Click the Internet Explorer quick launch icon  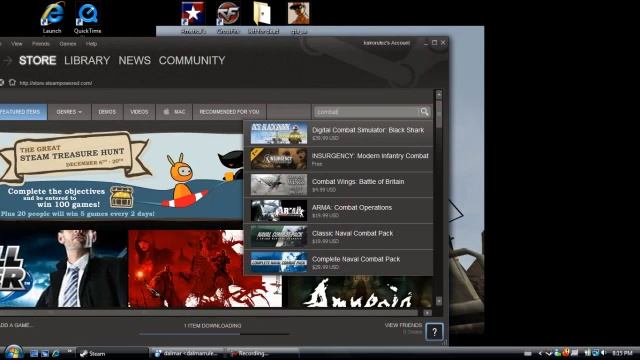(x=56, y=353)
